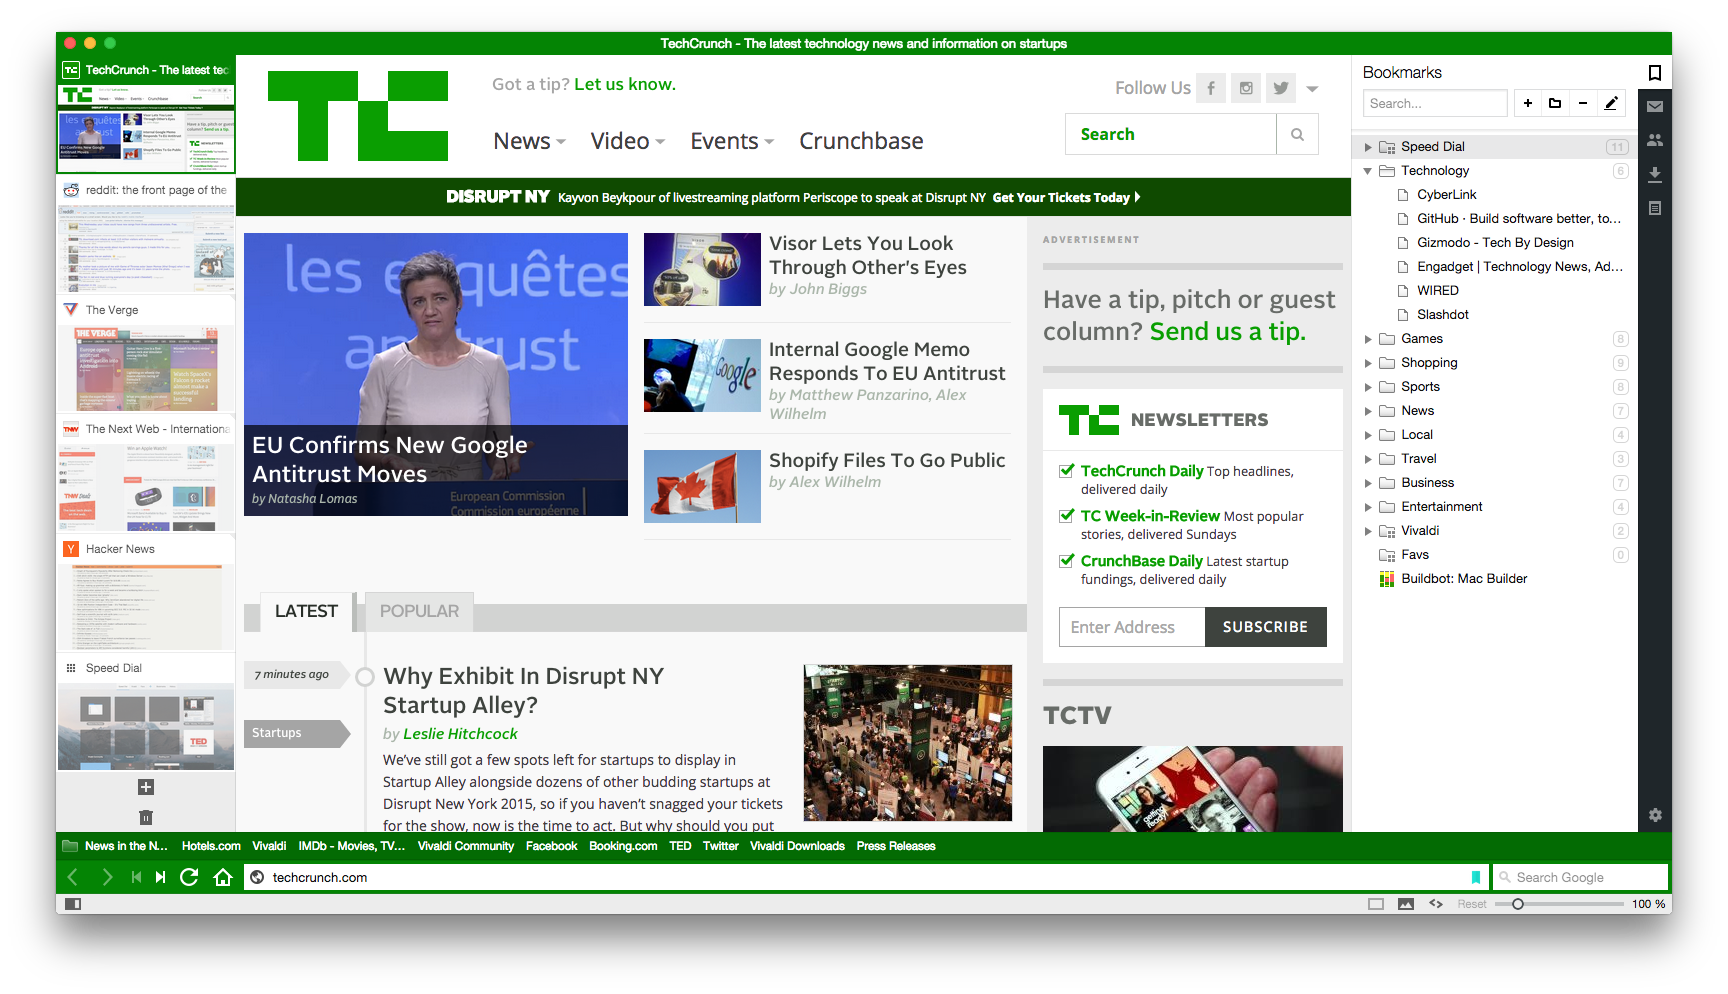Uncheck the CrunchBase Daily newsletter
The height and width of the screenshot is (994, 1728).
tap(1067, 560)
